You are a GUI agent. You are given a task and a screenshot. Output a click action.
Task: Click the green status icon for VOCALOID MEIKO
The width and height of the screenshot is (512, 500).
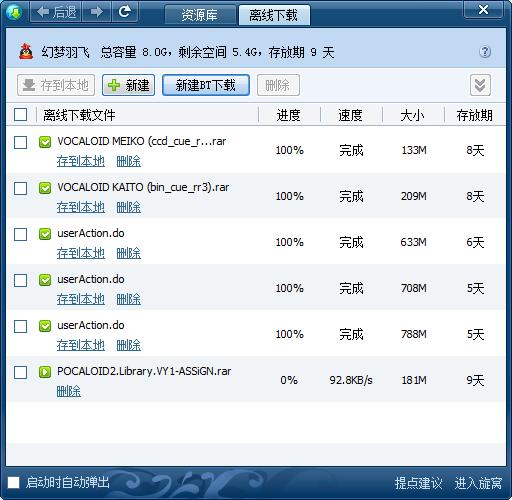(45, 142)
